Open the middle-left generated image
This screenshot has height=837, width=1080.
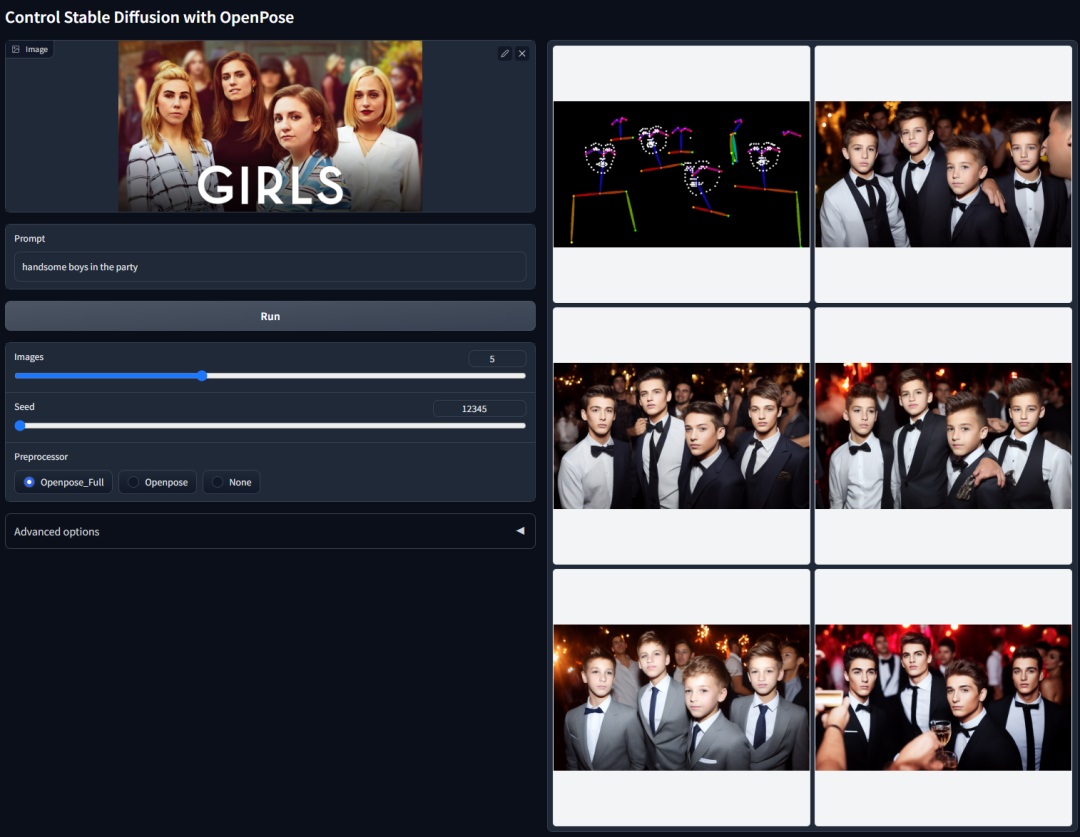point(681,436)
